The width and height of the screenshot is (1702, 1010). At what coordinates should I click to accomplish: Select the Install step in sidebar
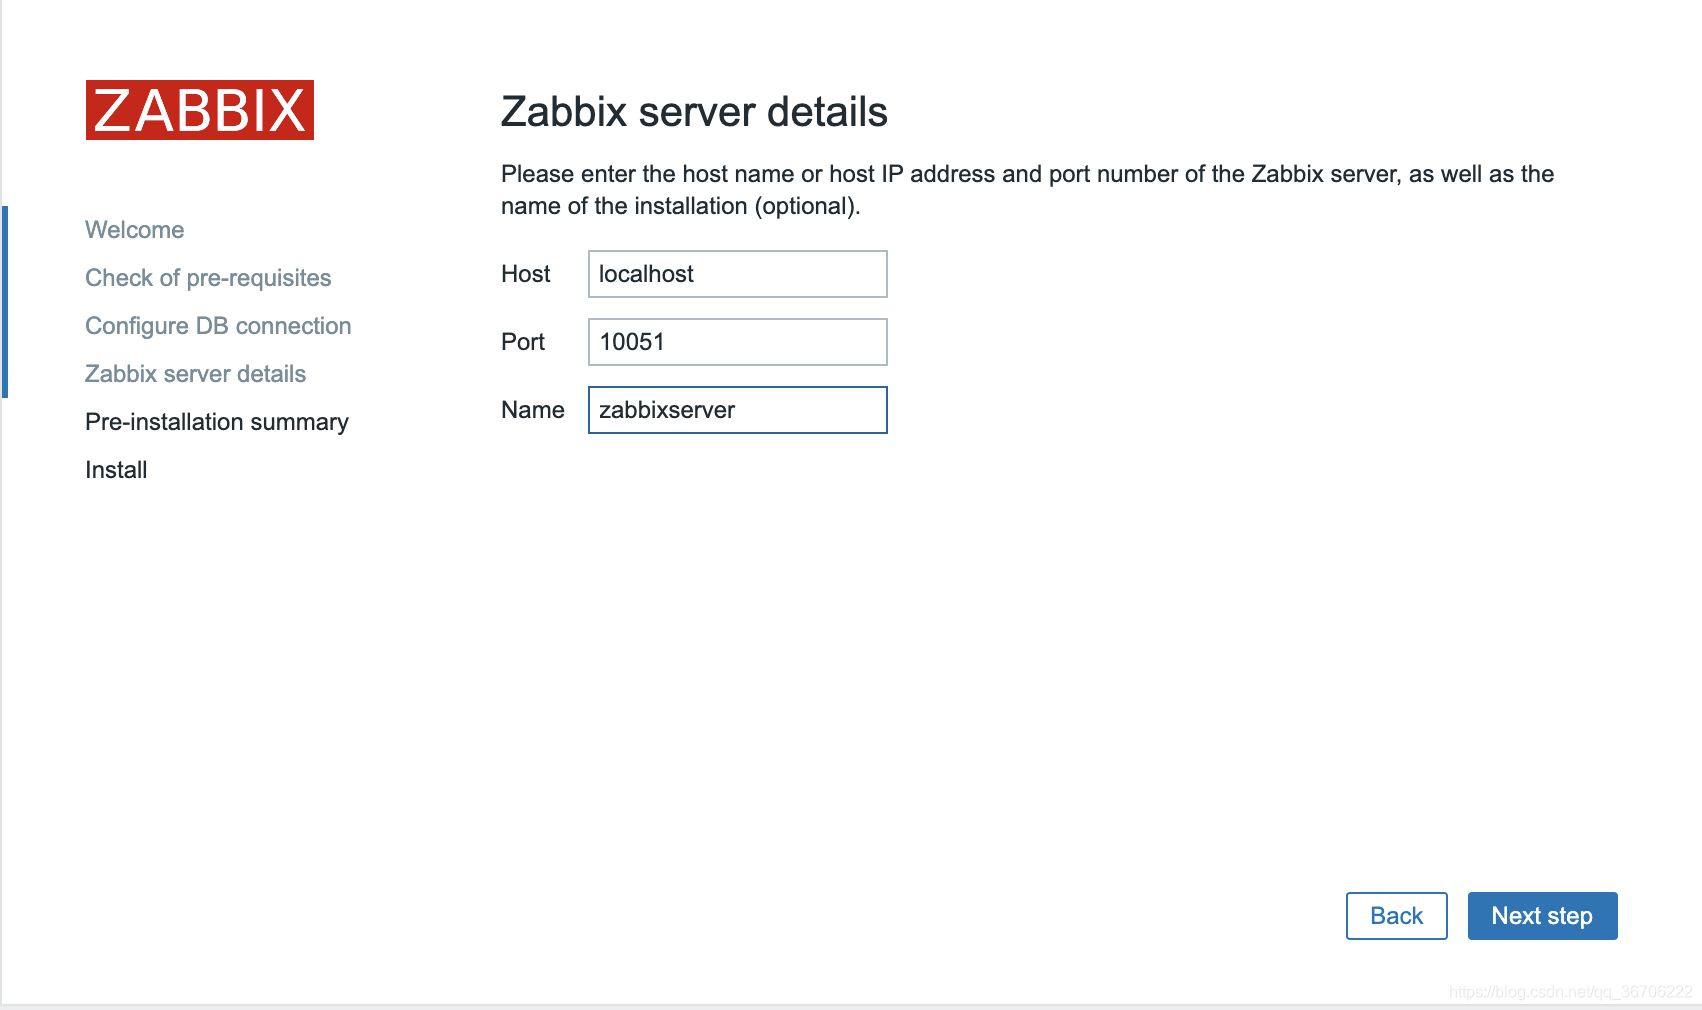[116, 470]
